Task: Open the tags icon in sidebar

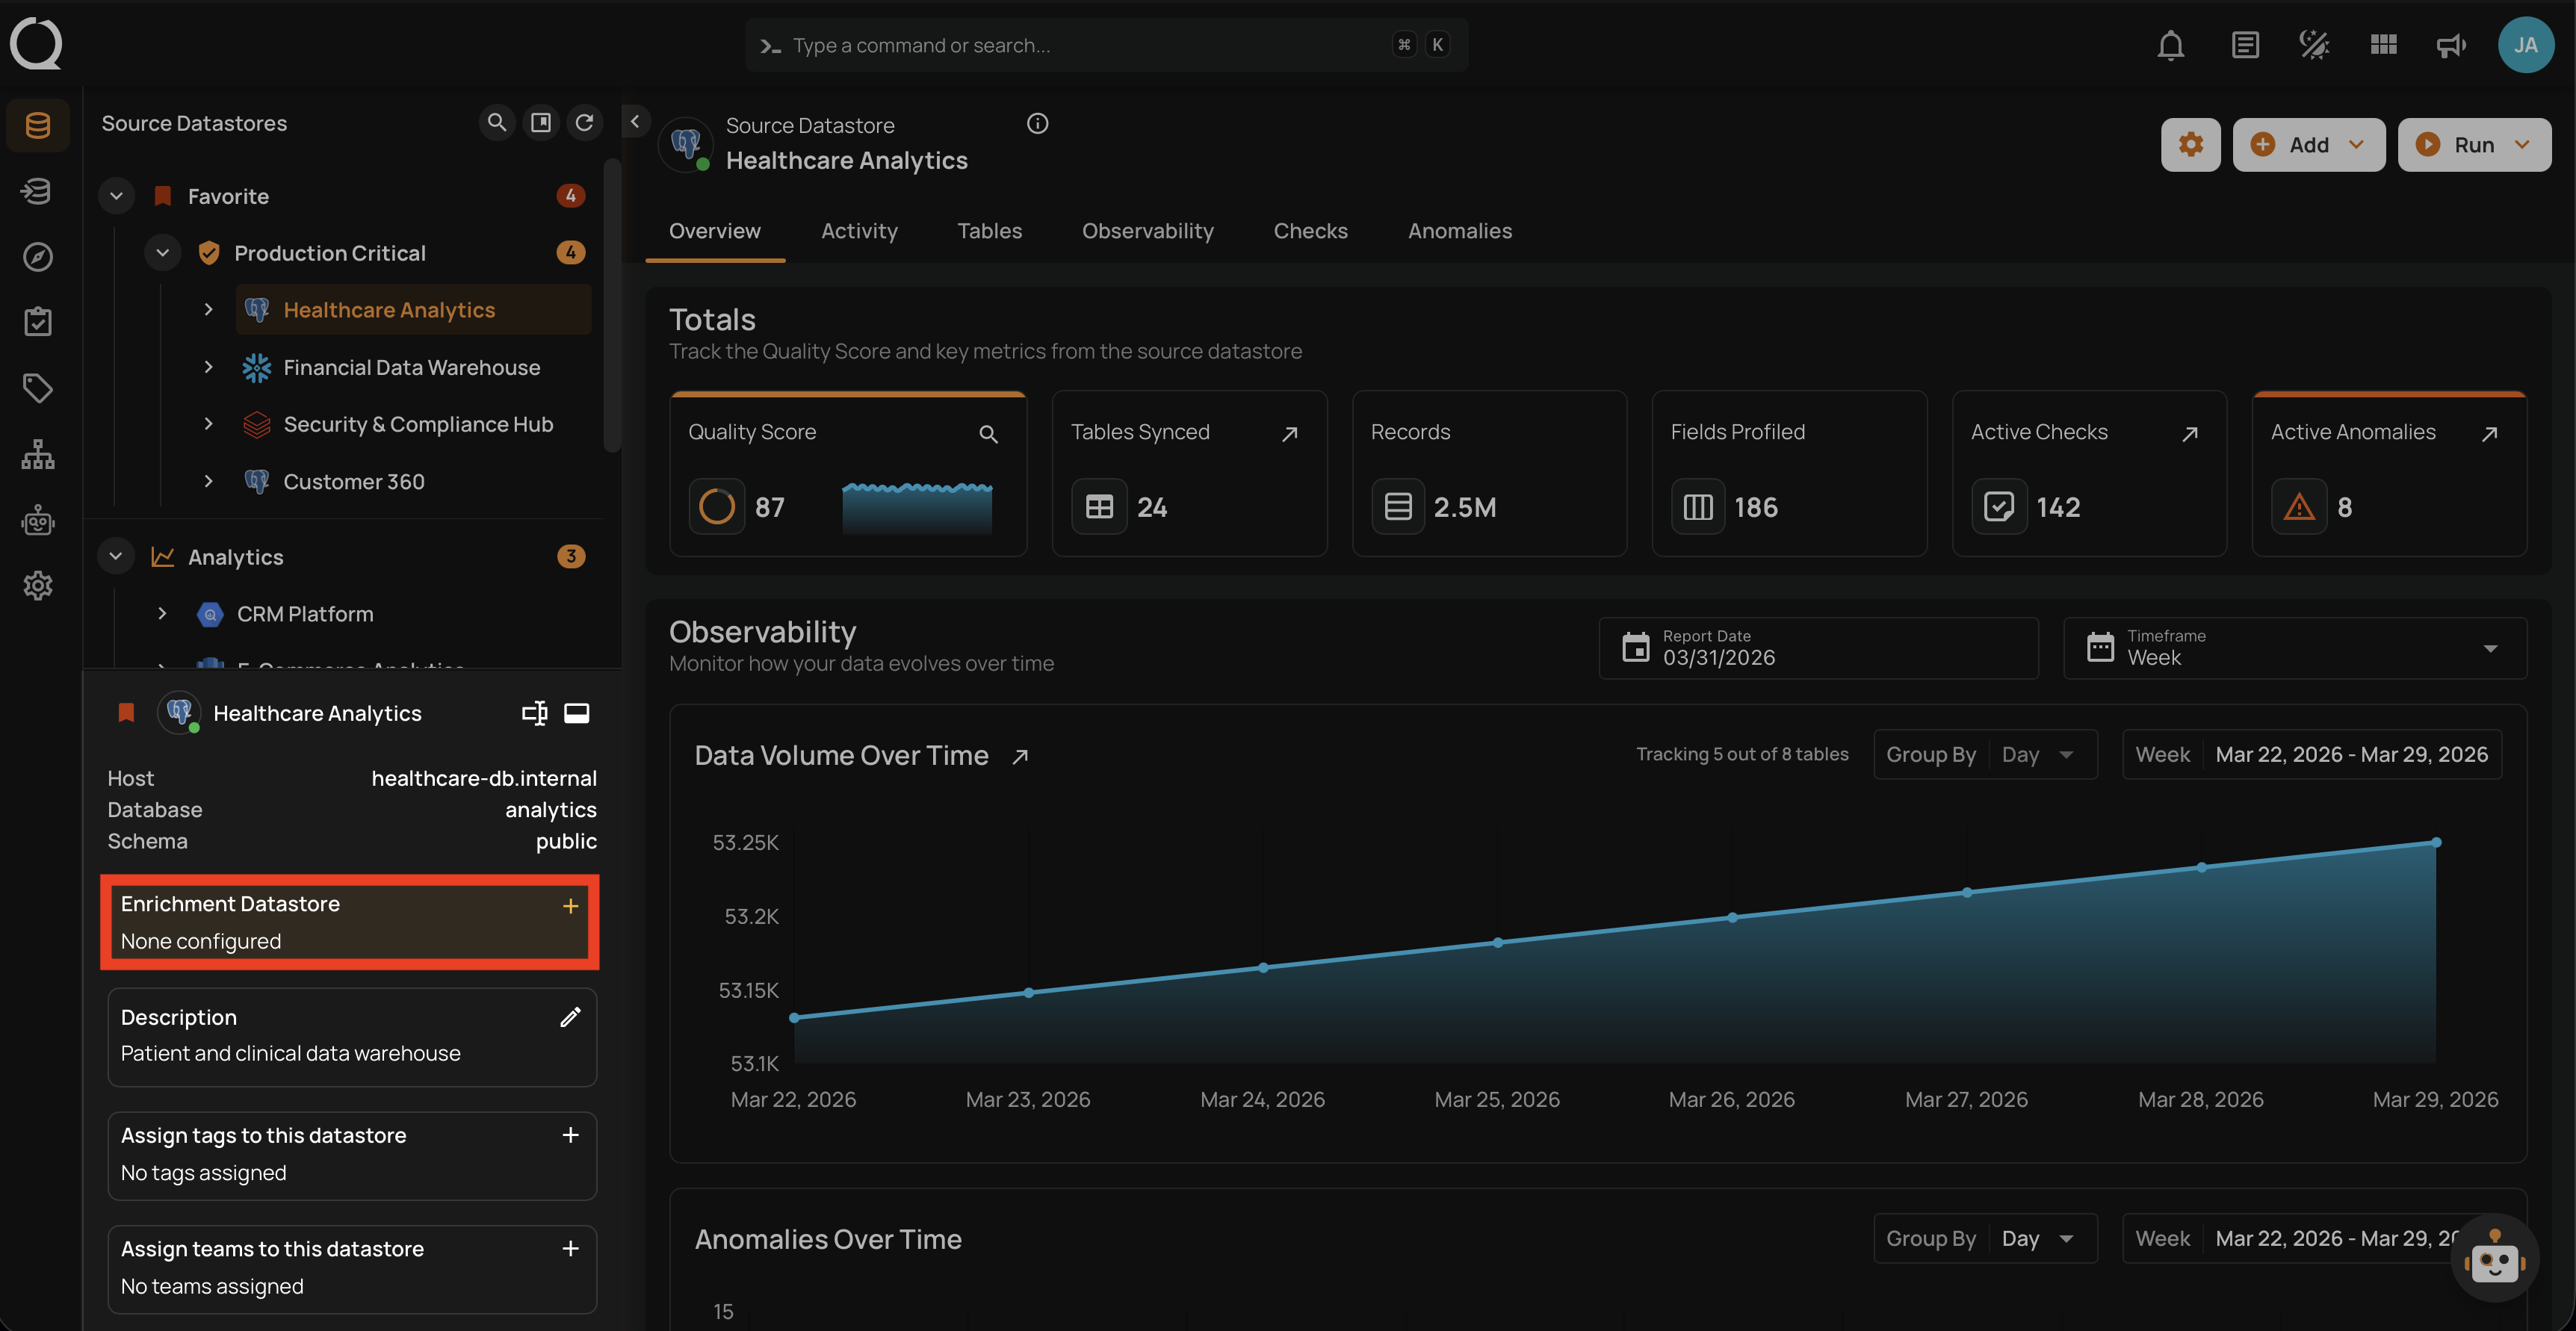Action: coord(38,388)
